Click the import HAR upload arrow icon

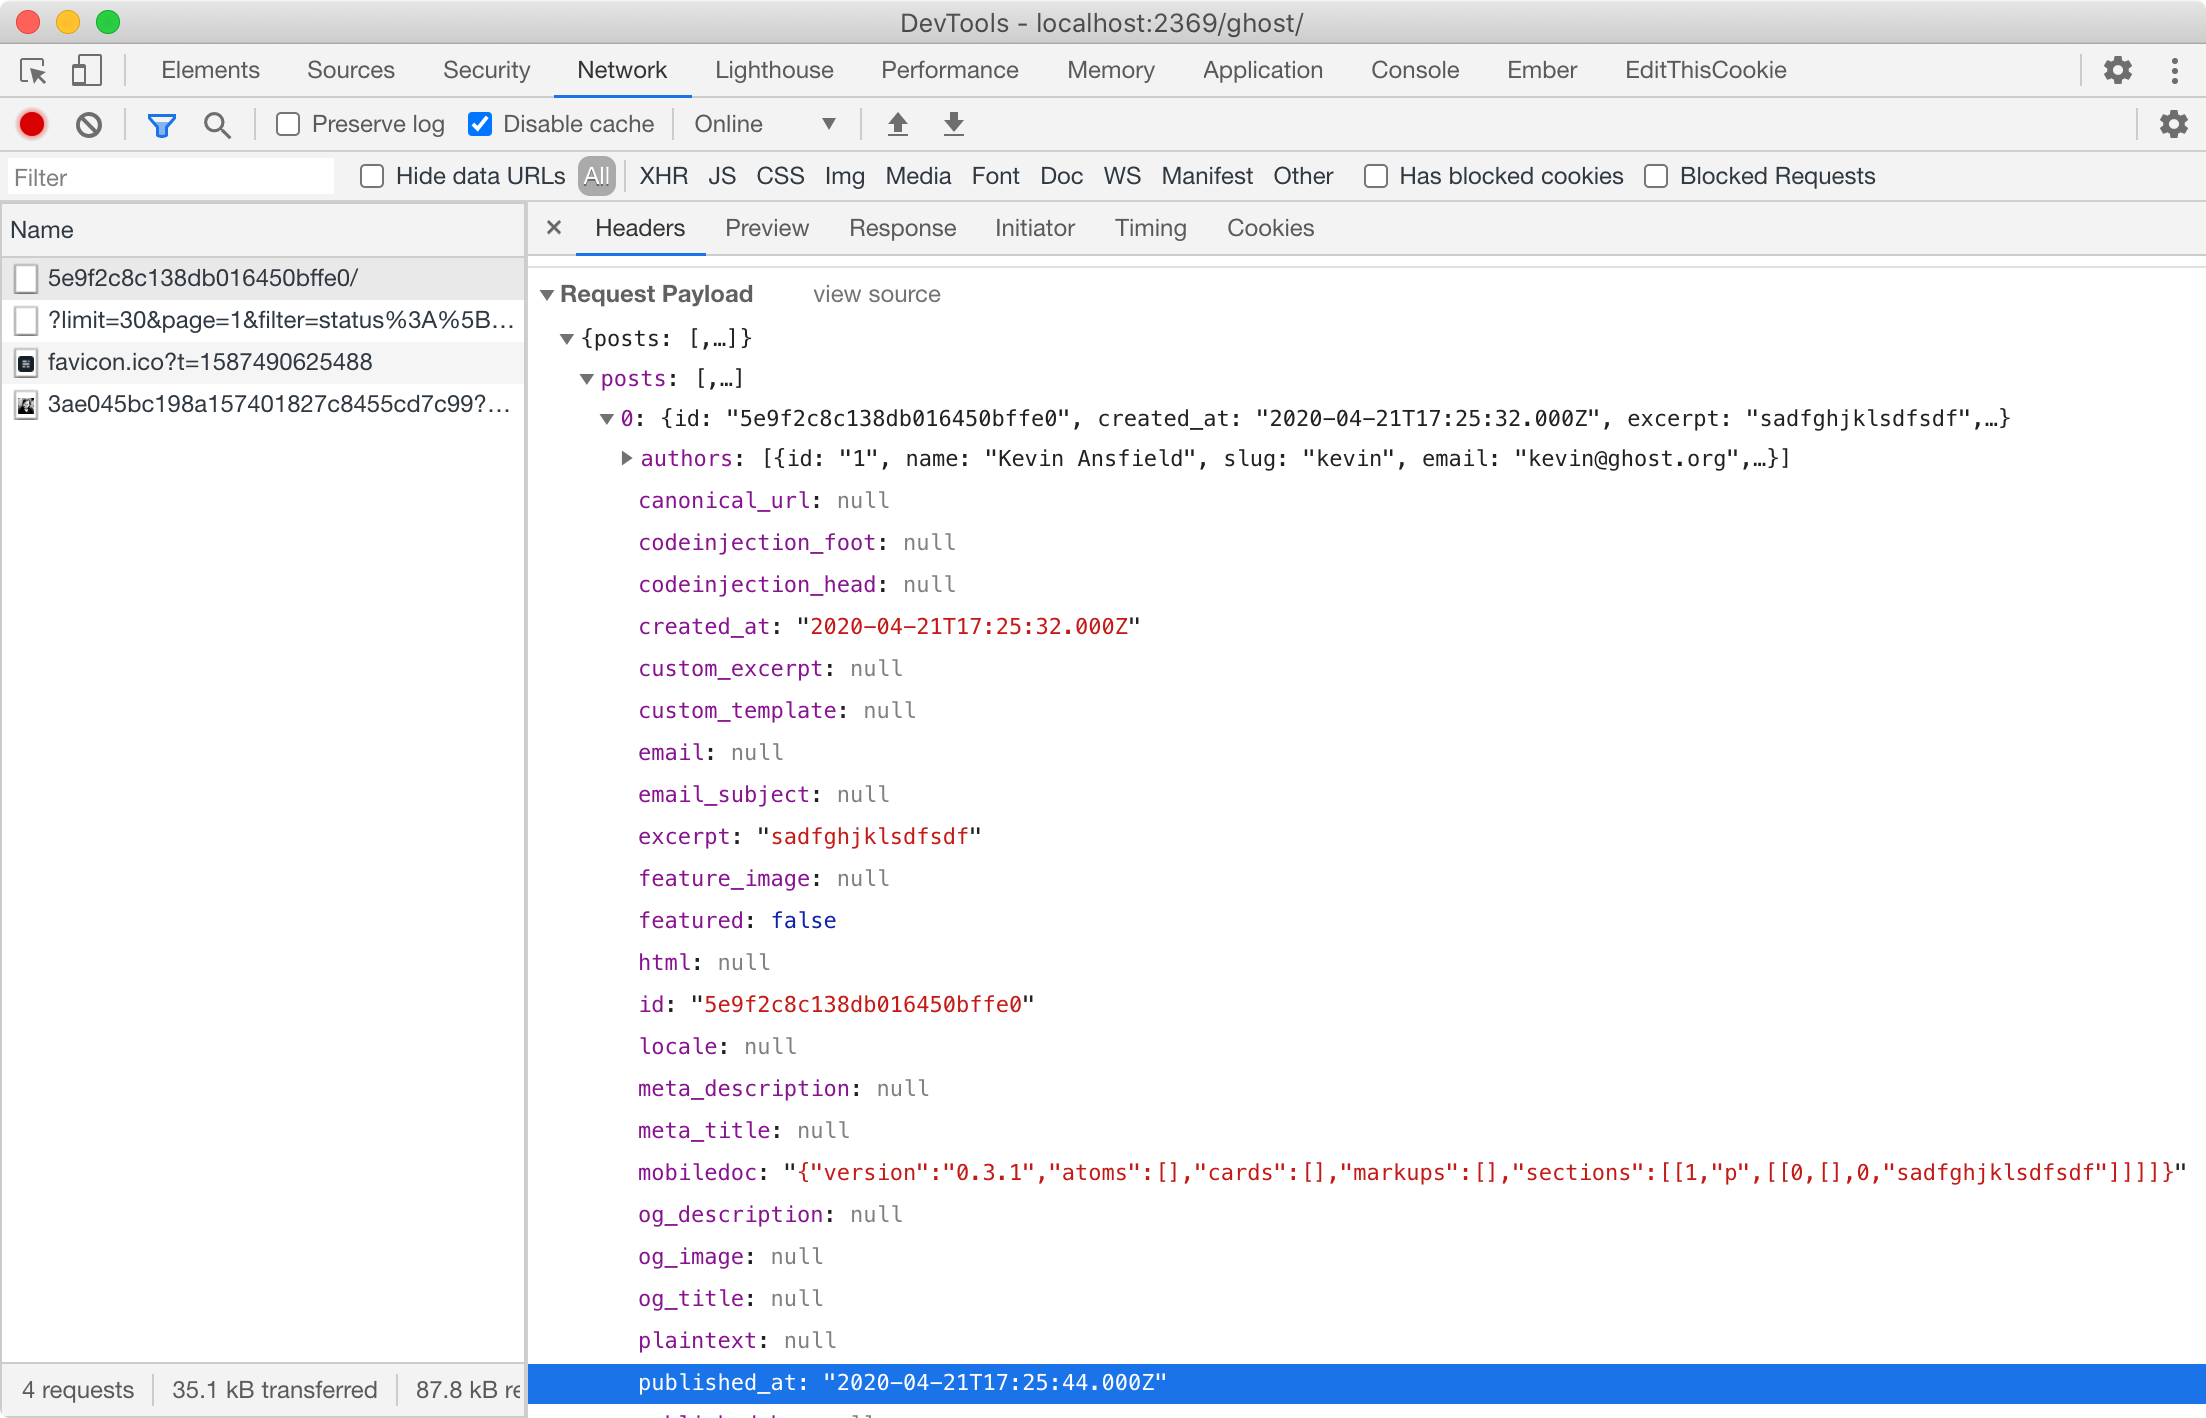[898, 124]
